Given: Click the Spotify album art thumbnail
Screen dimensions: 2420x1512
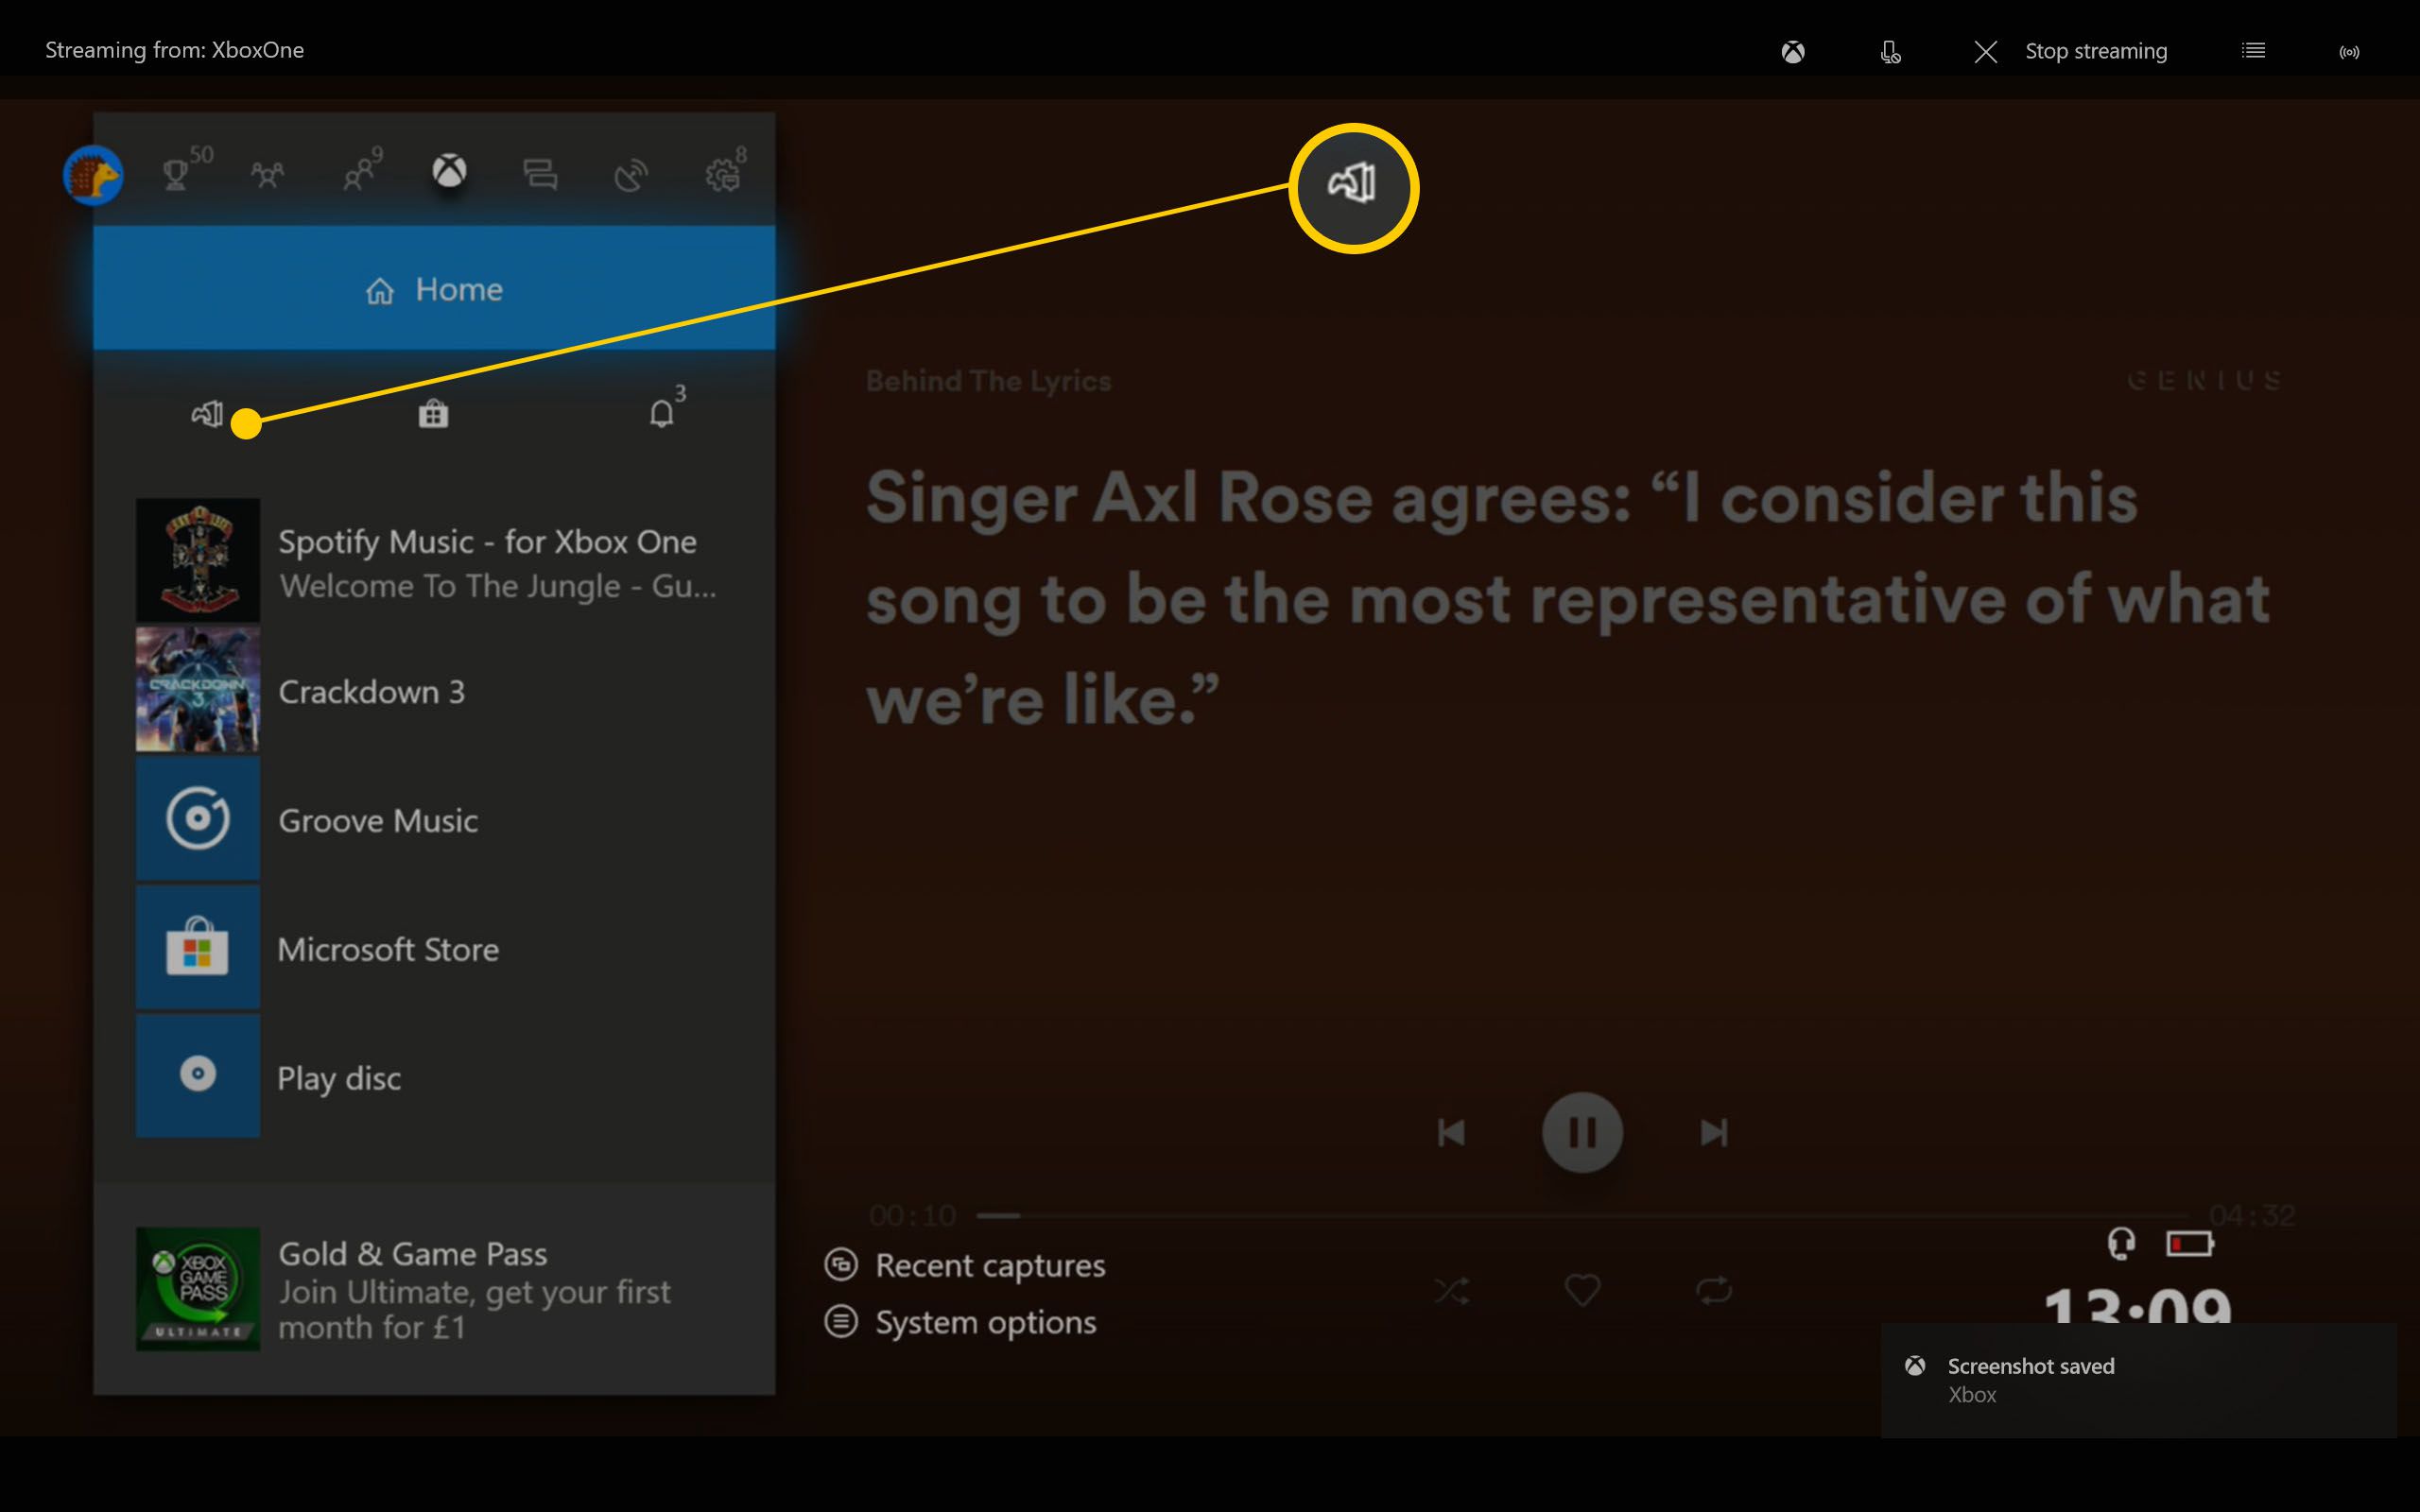Looking at the screenshot, I should click(198, 561).
